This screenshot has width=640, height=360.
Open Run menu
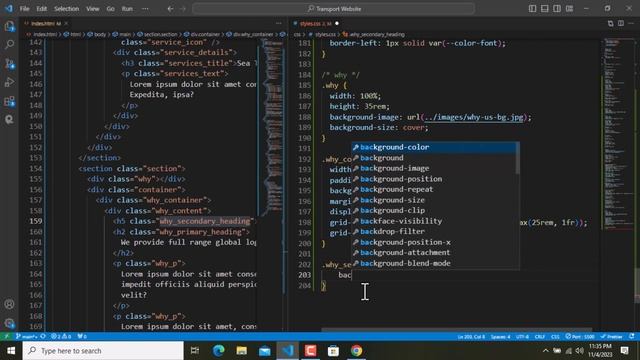[x=127, y=9]
